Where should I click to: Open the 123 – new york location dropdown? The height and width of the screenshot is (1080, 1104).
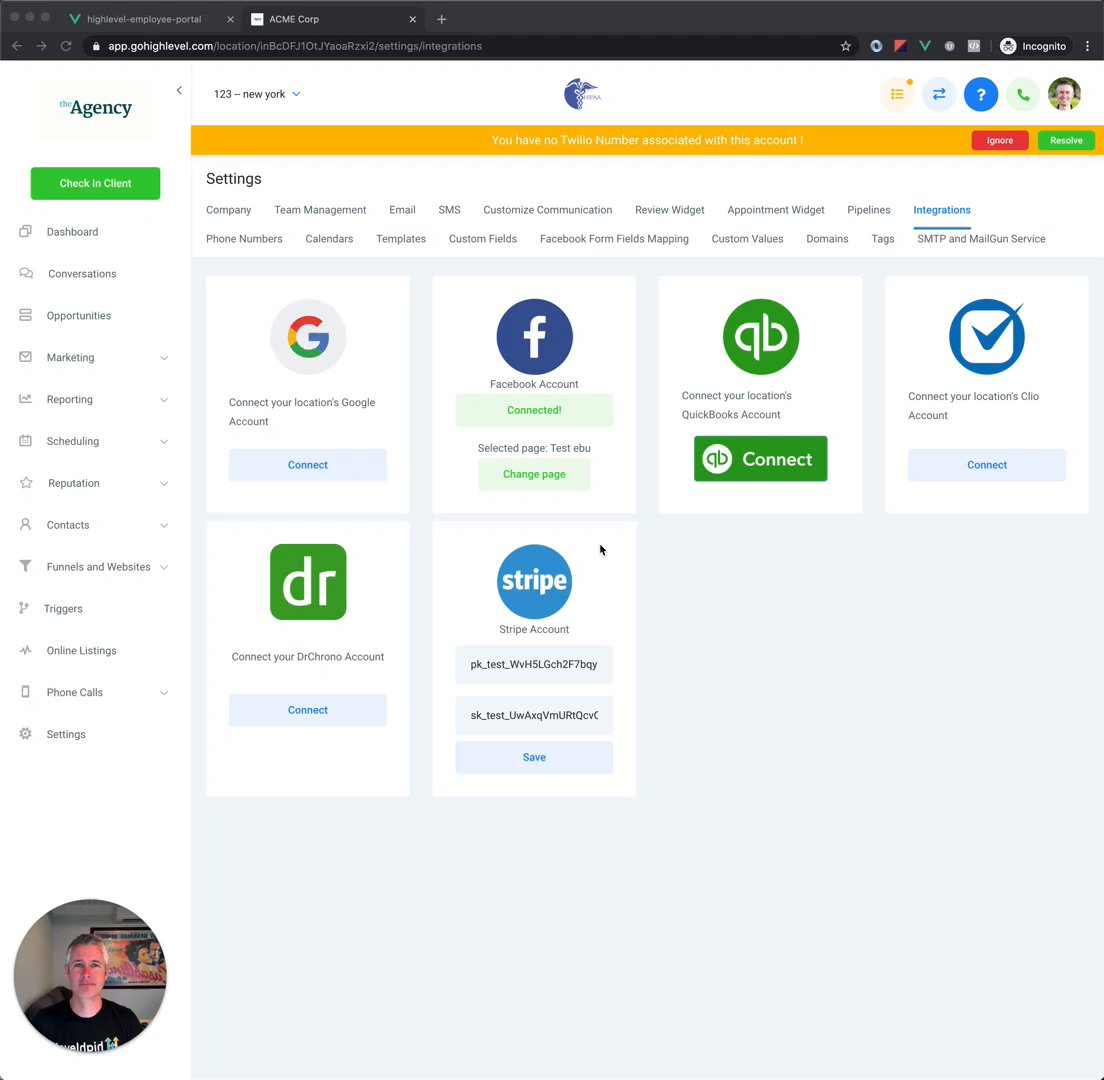click(x=257, y=94)
